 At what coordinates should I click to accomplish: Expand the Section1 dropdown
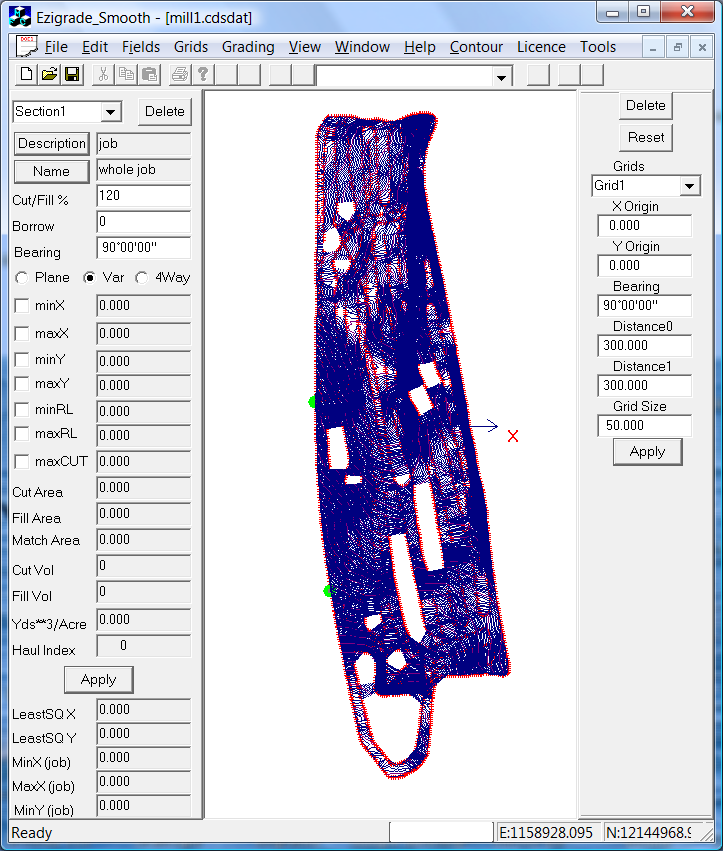[110, 112]
